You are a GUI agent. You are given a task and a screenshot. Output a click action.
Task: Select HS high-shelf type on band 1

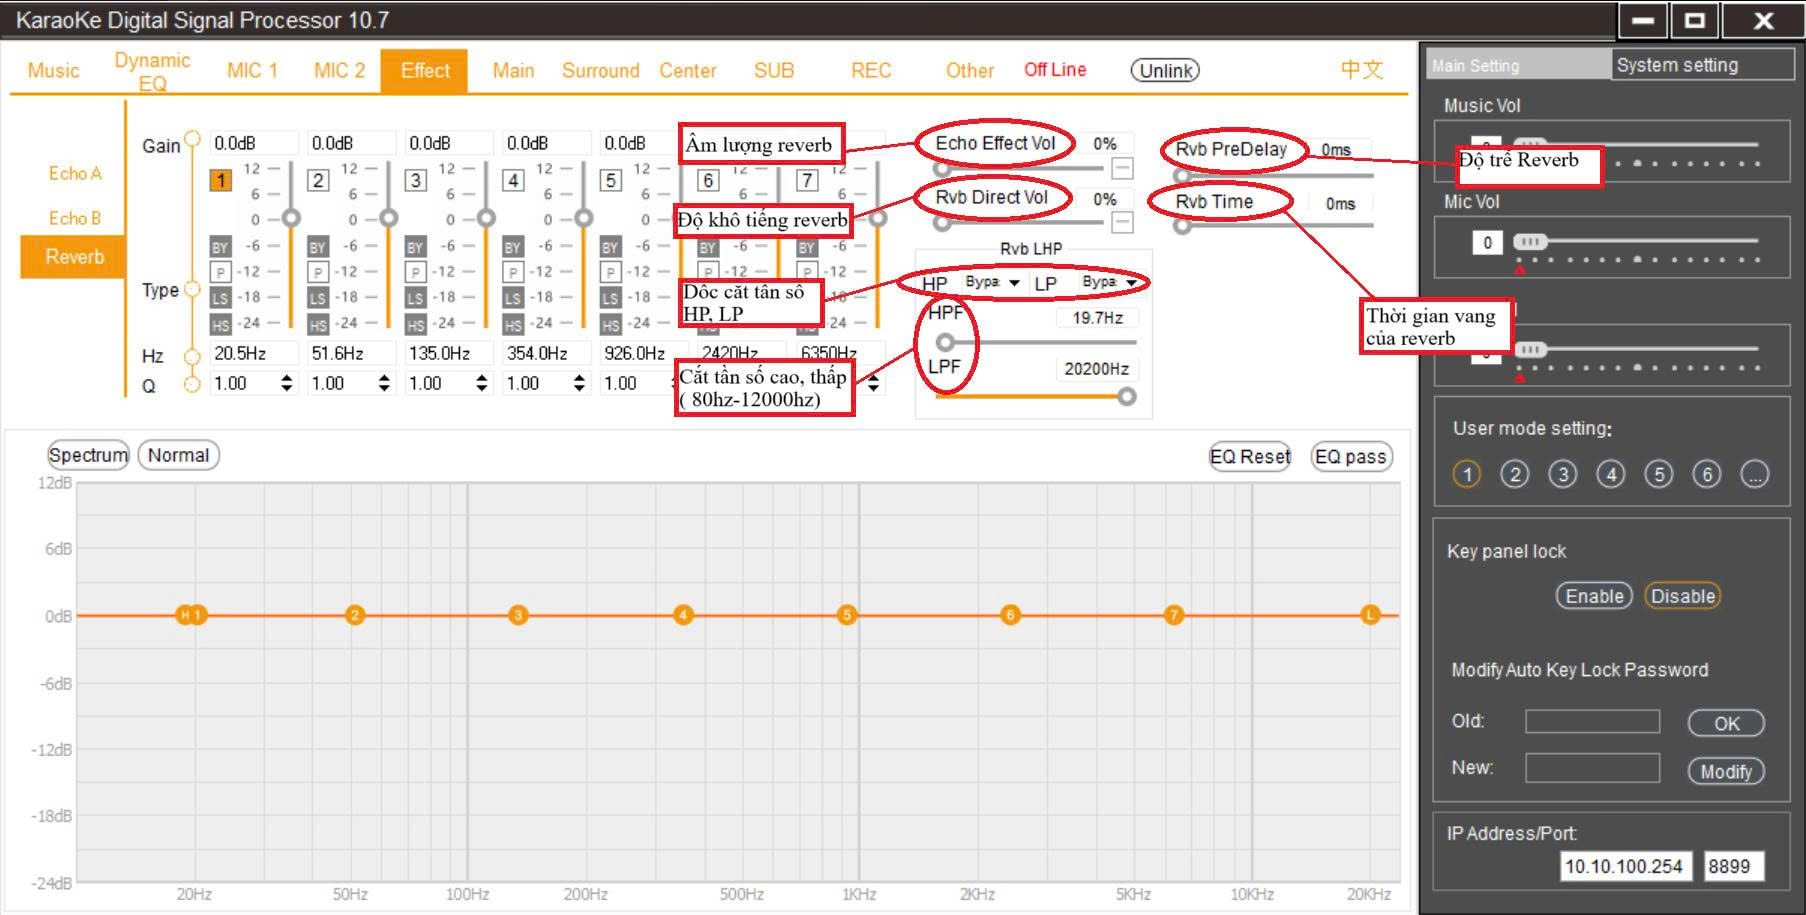[220, 324]
